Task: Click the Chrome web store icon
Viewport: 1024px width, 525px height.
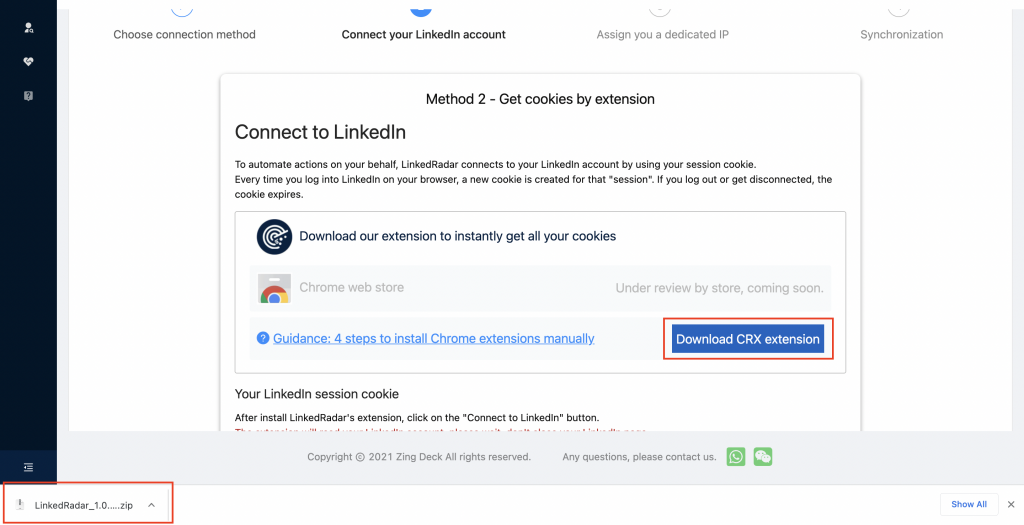Action: (x=274, y=289)
